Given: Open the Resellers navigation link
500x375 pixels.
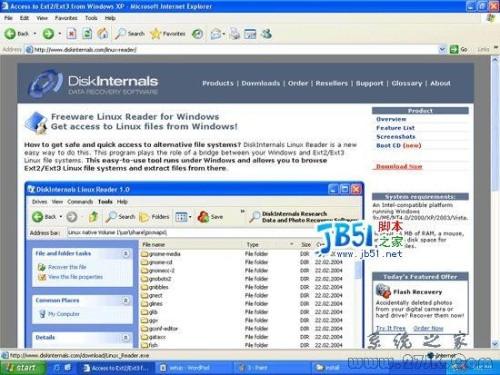Looking at the screenshot, I should click(x=332, y=83).
